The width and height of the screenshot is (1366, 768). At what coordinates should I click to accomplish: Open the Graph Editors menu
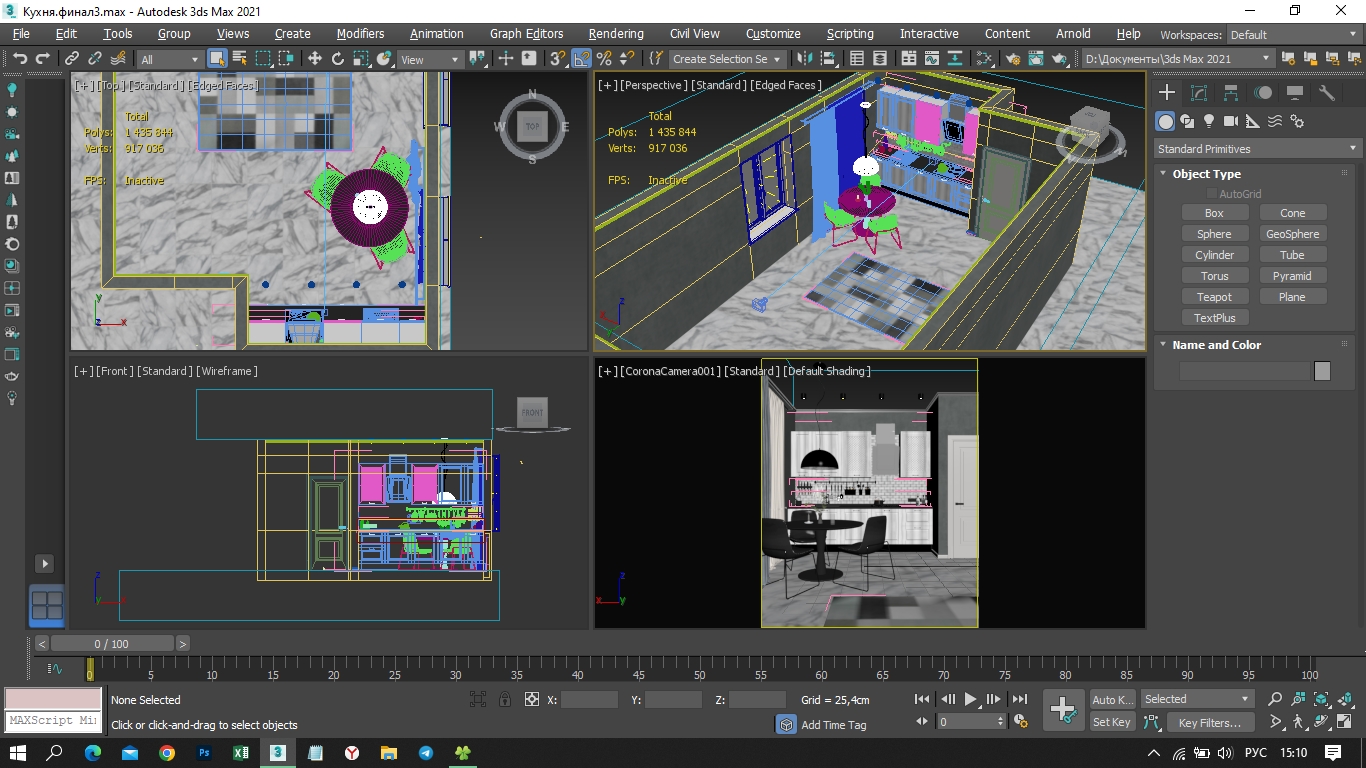pos(527,34)
